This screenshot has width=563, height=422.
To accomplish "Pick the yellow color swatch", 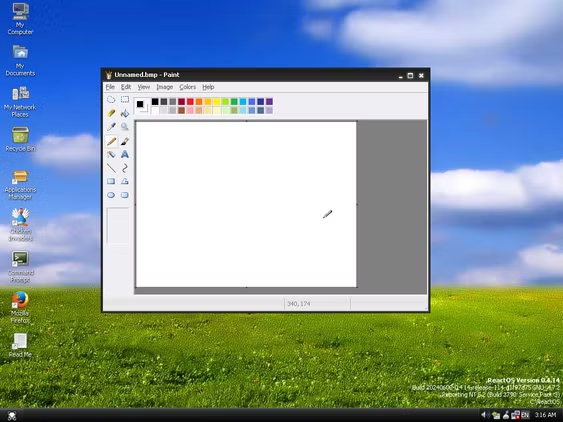I will pos(217,102).
